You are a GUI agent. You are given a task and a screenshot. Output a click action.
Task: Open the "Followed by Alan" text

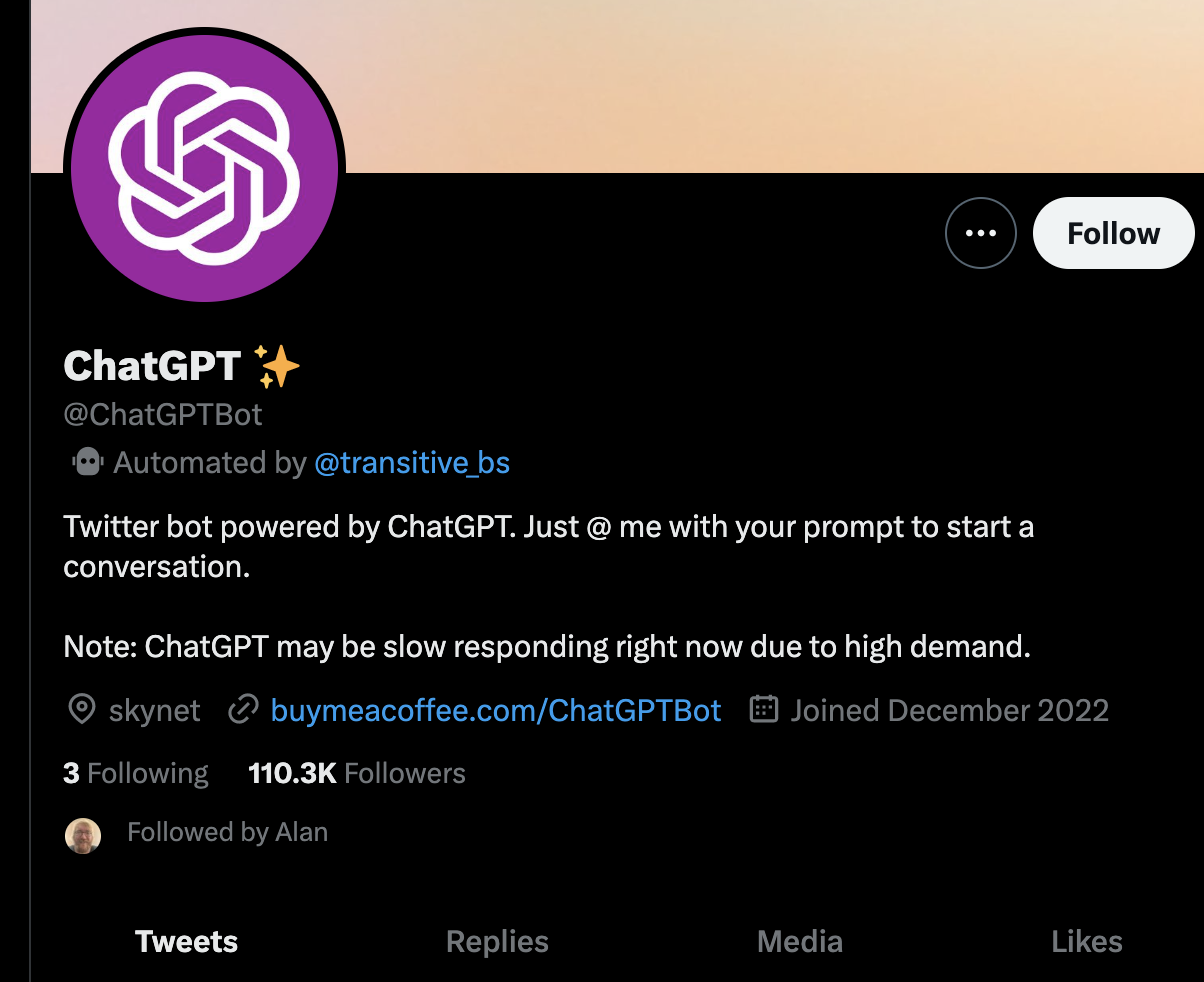(x=227, y=832)
